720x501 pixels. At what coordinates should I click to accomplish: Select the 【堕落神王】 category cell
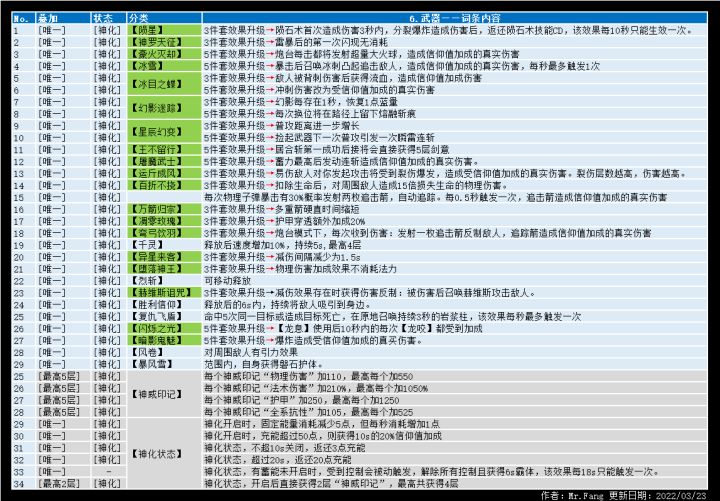tap(164, 269)
